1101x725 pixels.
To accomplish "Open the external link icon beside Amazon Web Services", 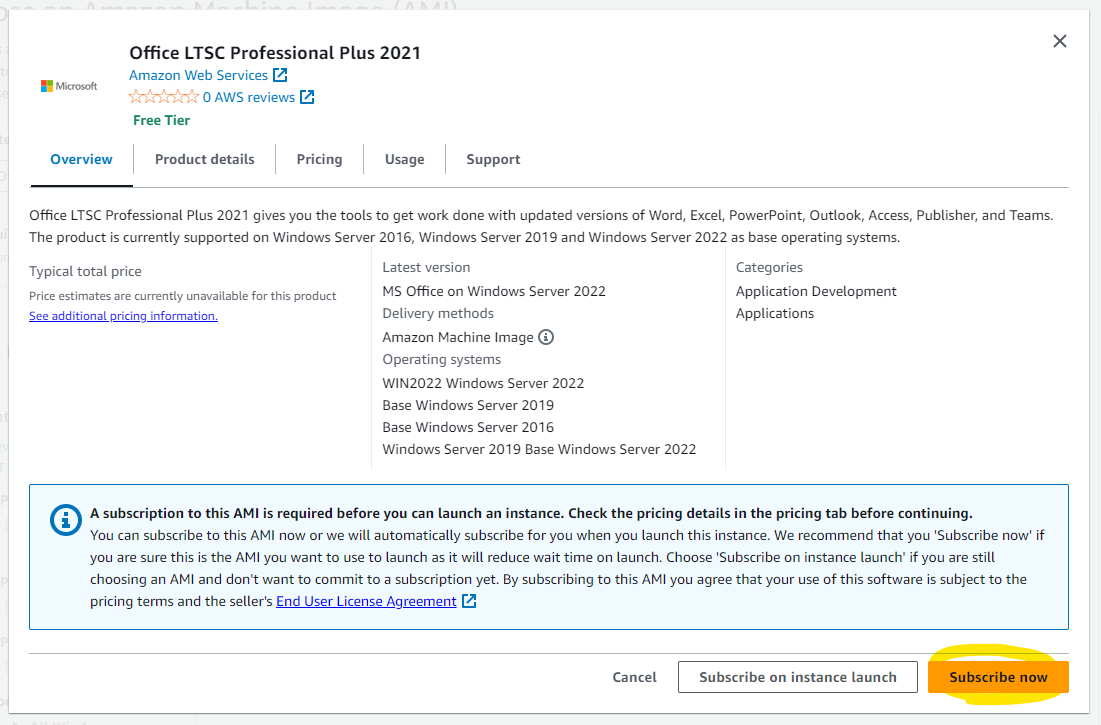I will tap(279, 74).
